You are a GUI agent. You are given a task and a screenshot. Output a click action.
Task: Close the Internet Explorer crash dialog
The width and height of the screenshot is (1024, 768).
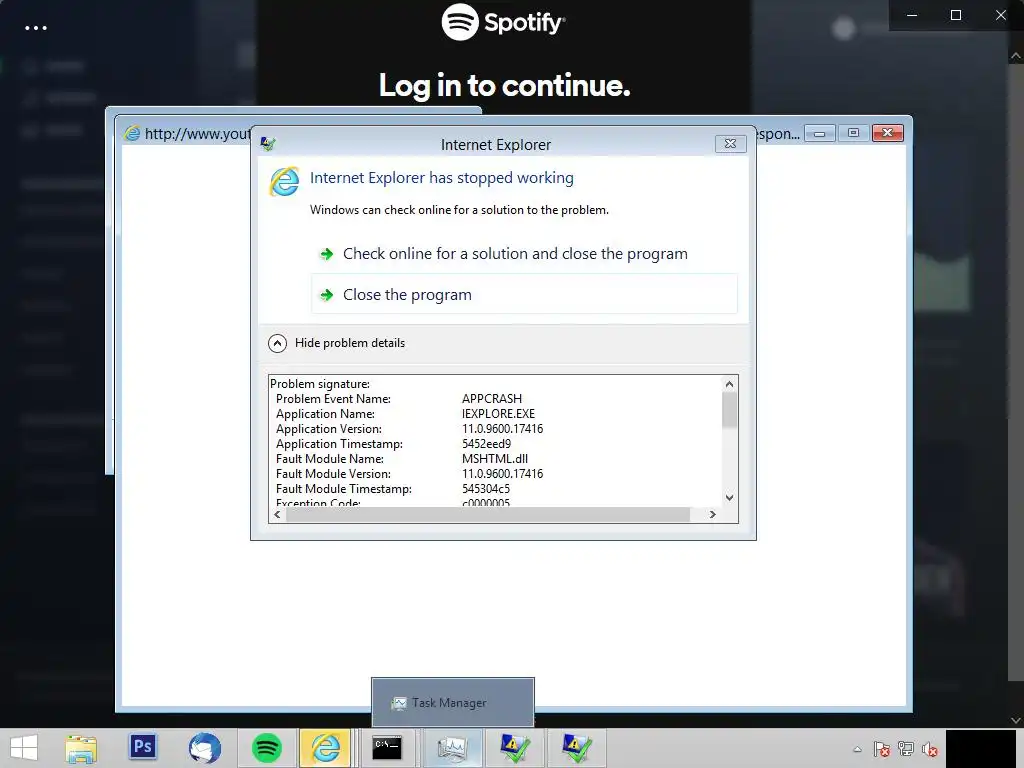click(730, 144)
